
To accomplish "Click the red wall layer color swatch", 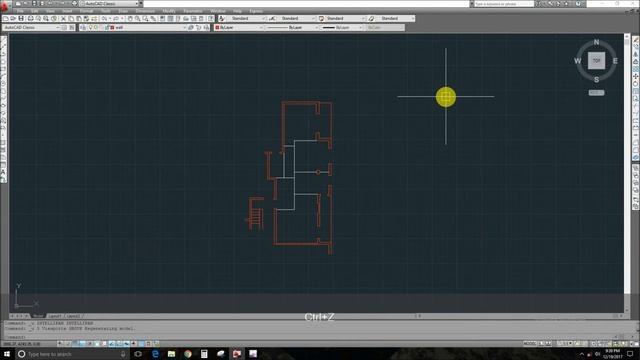I will pyautogui.click(x=112, y=27).
